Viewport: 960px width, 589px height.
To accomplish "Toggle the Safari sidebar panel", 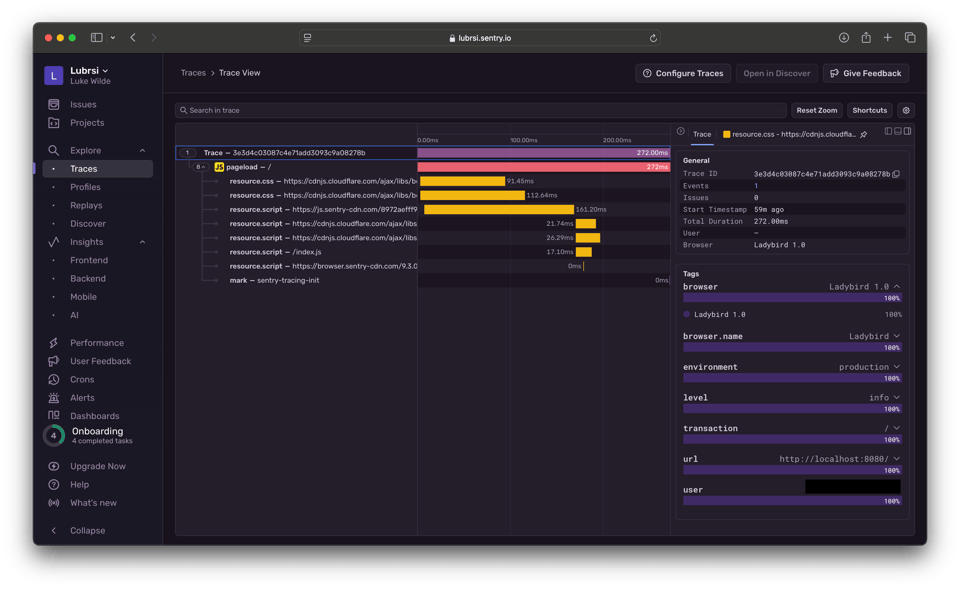I will coord(97,38).
